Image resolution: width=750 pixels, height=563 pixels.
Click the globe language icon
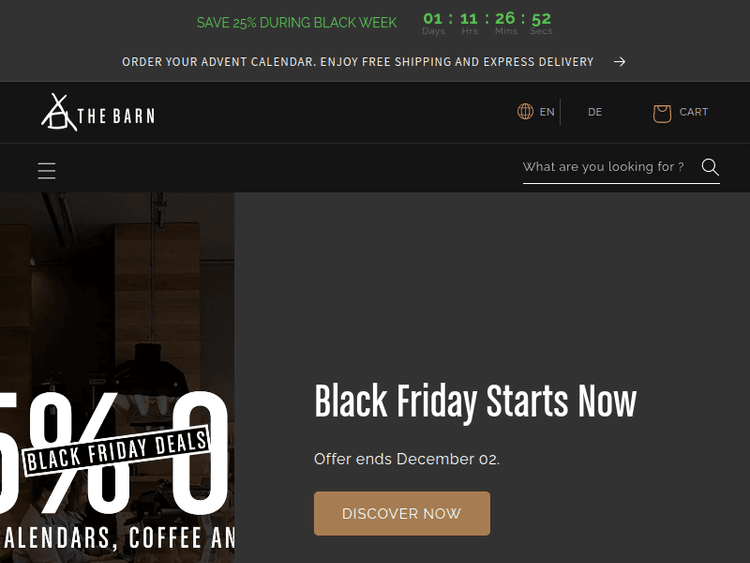(x=525, y=111)
